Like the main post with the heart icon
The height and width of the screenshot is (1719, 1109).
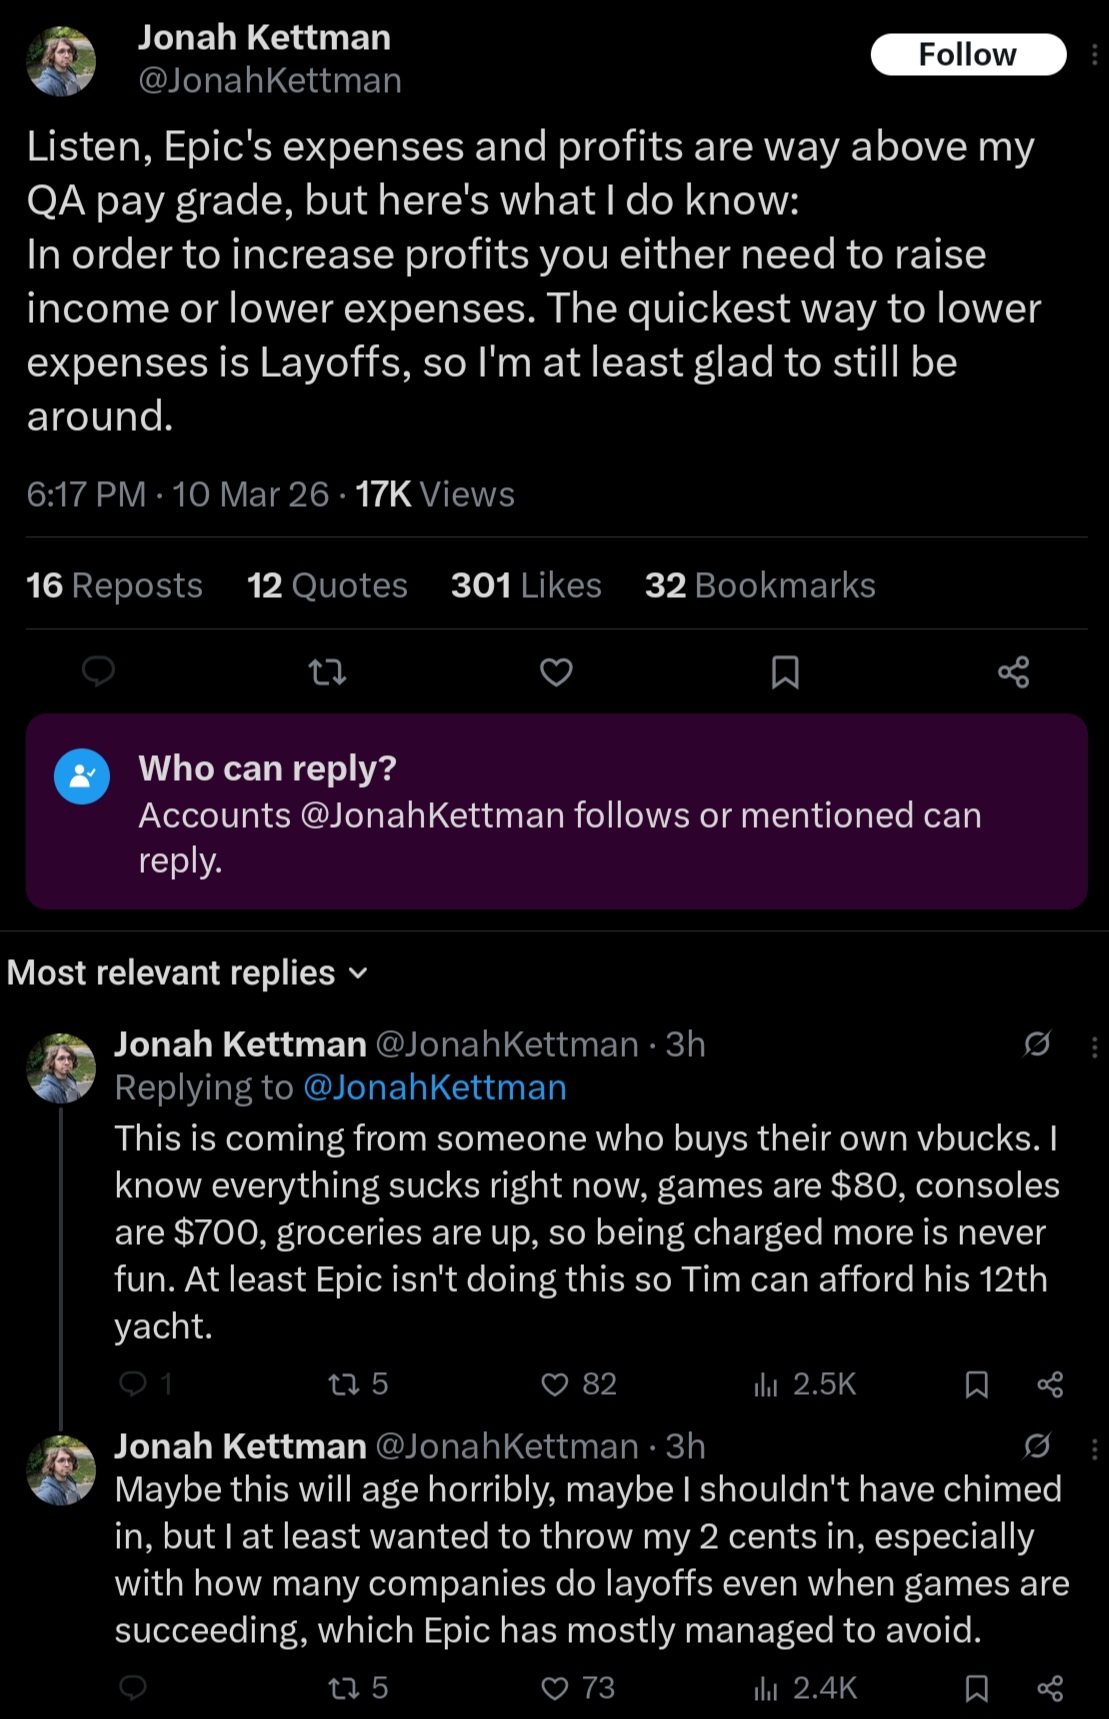point(556,672)
